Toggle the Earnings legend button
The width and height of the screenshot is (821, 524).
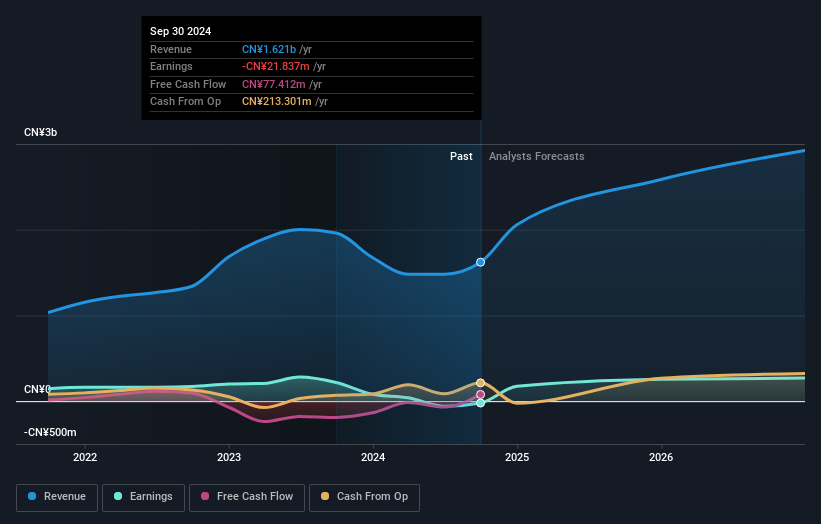tap(143, 497)
